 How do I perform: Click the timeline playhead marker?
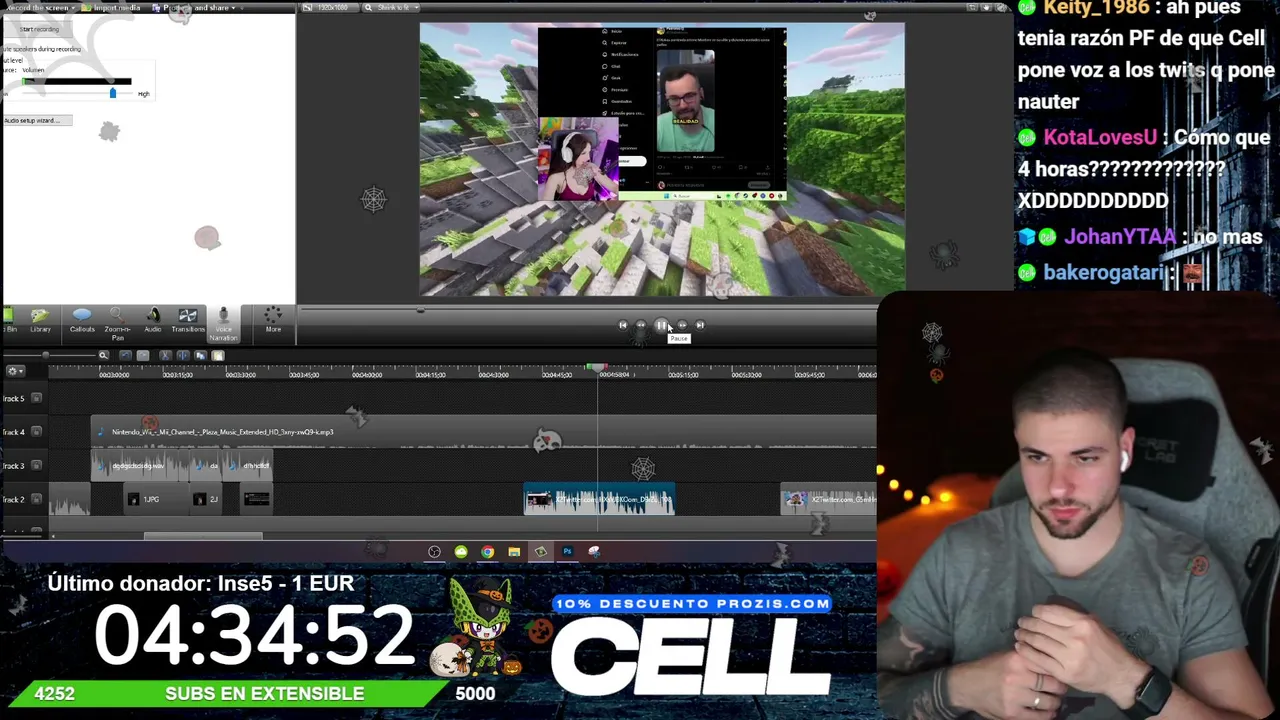(x=597, y=367)
